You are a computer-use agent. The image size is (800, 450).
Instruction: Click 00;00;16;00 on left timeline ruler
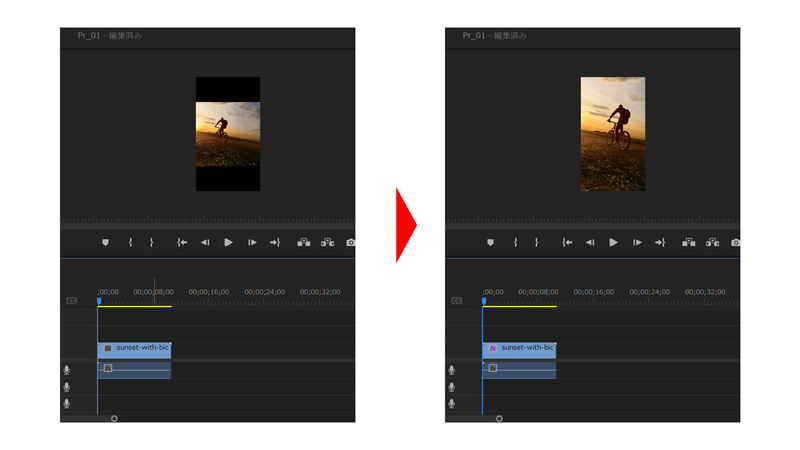pos(209,292)
